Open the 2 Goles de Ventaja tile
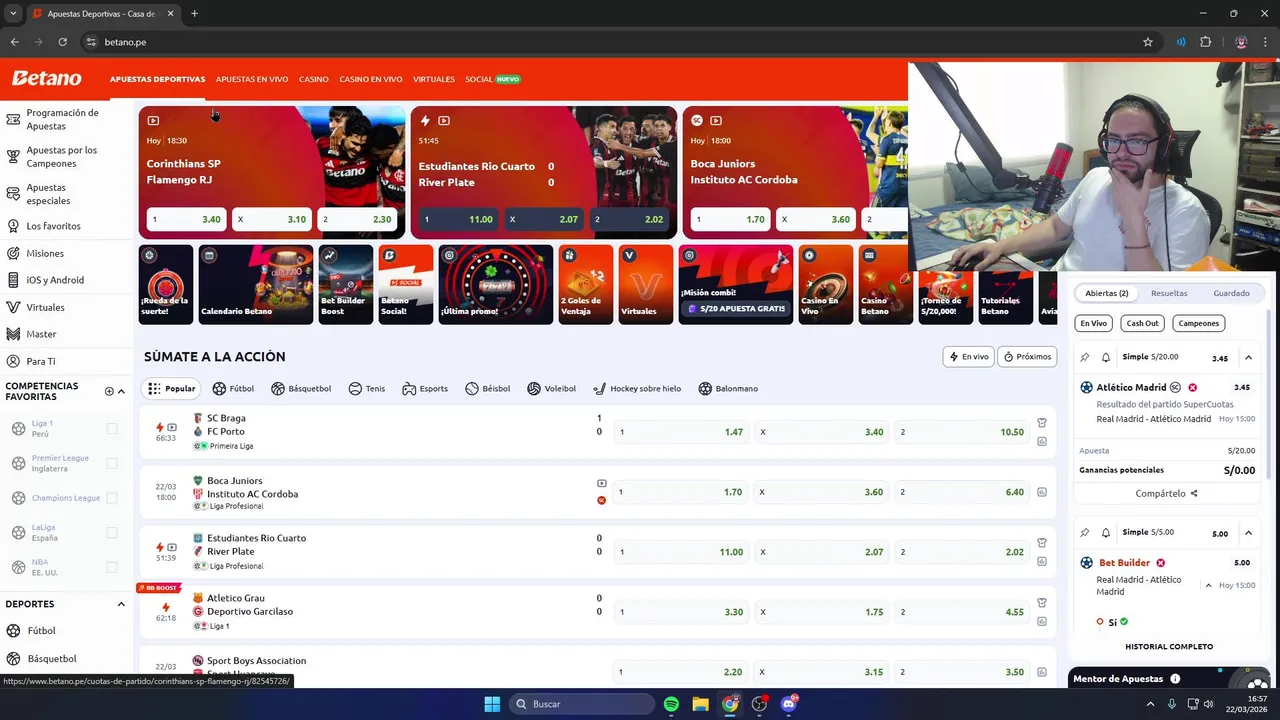Viewport: 1280px width, 720px height. click(x=586, y=284)
